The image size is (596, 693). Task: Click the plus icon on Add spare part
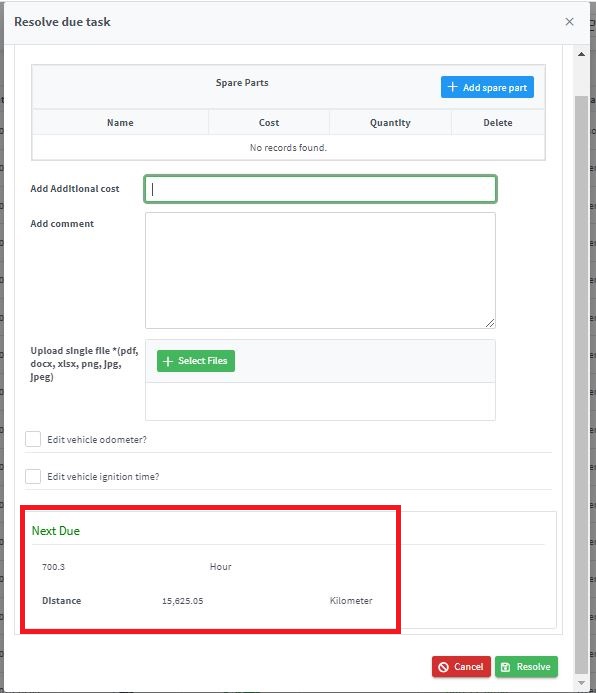pos(452,87)
